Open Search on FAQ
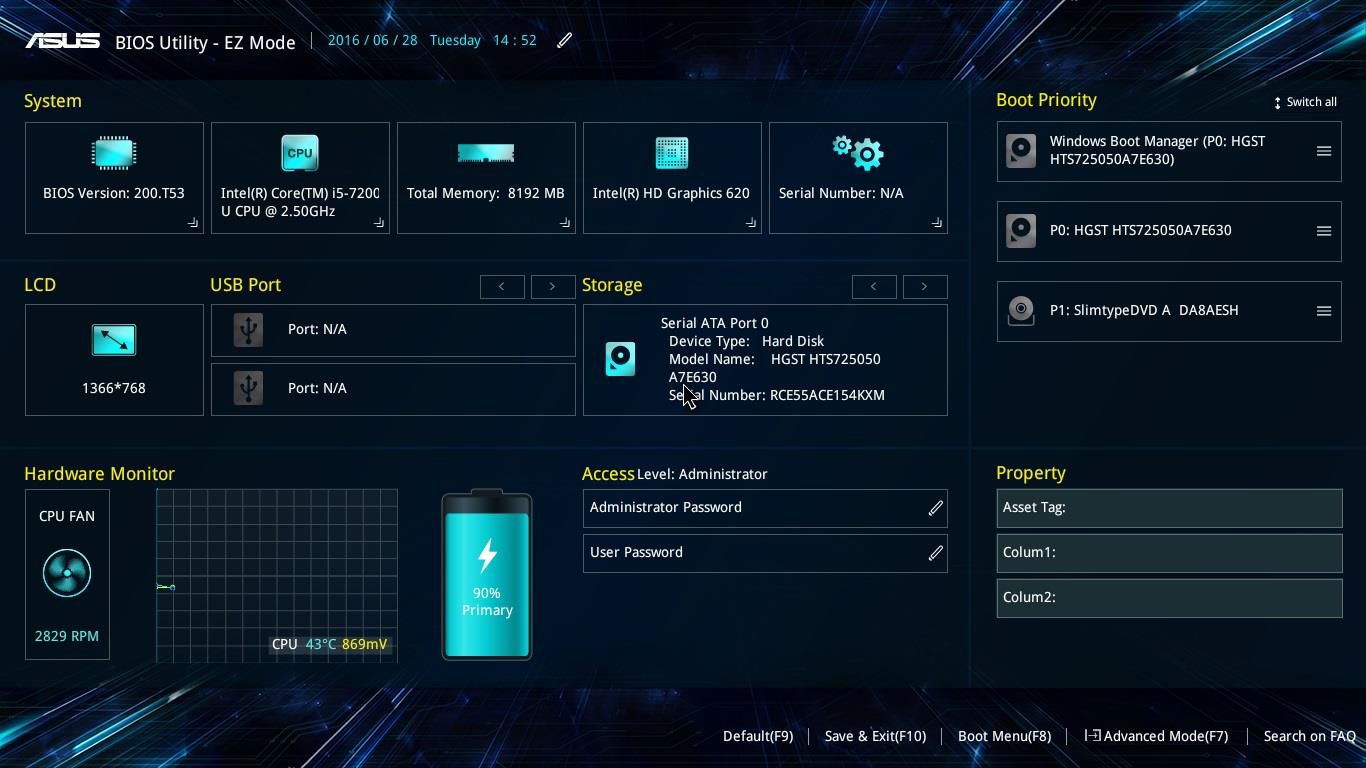This screenshot has height=768, width=1366. pos(1310,736)
